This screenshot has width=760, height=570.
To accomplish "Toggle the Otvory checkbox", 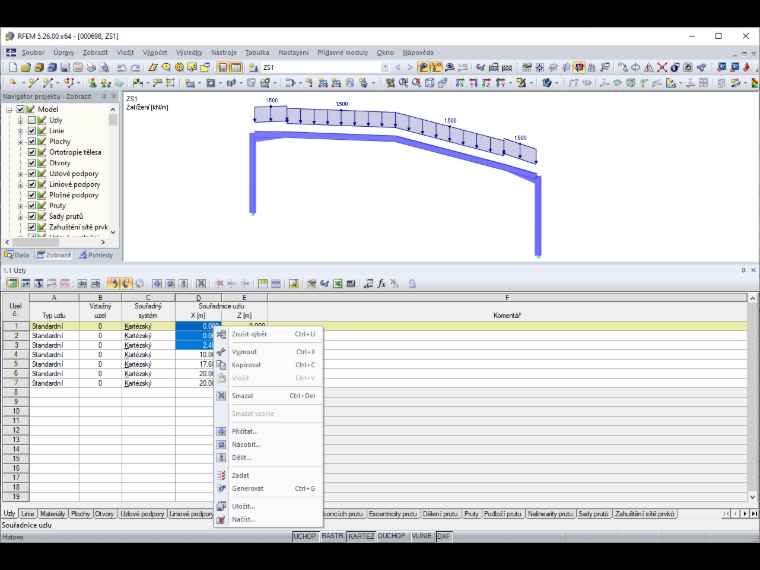I will (x=32, y=163).
